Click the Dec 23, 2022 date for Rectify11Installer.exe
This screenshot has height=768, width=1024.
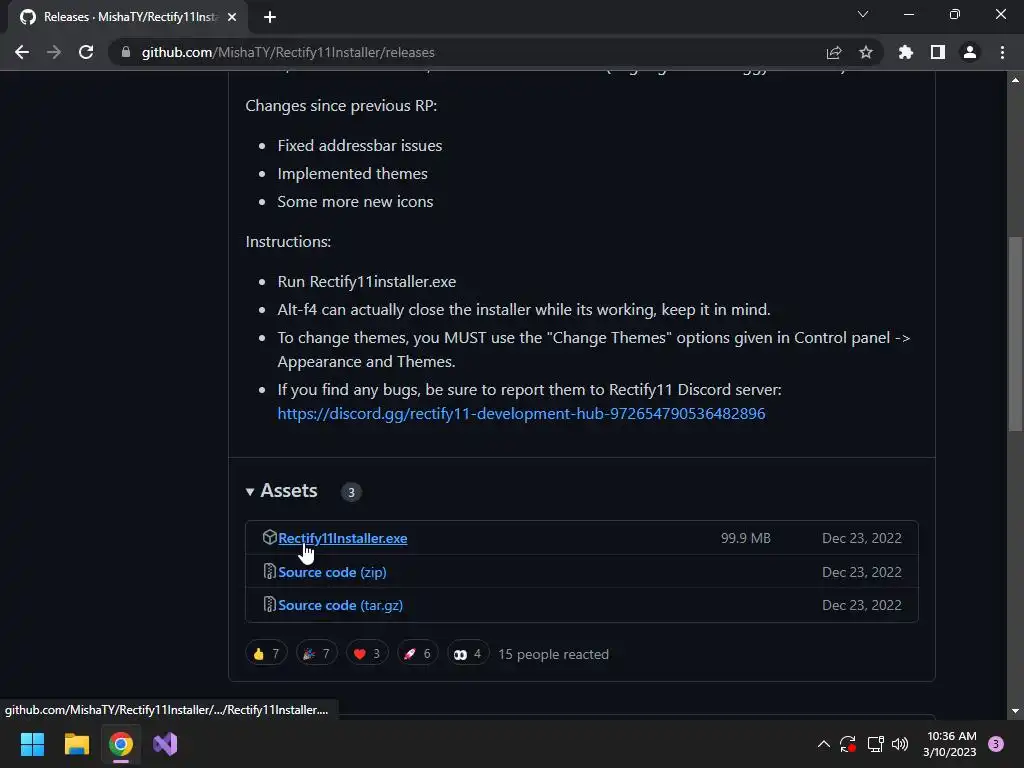click(861, 538)
